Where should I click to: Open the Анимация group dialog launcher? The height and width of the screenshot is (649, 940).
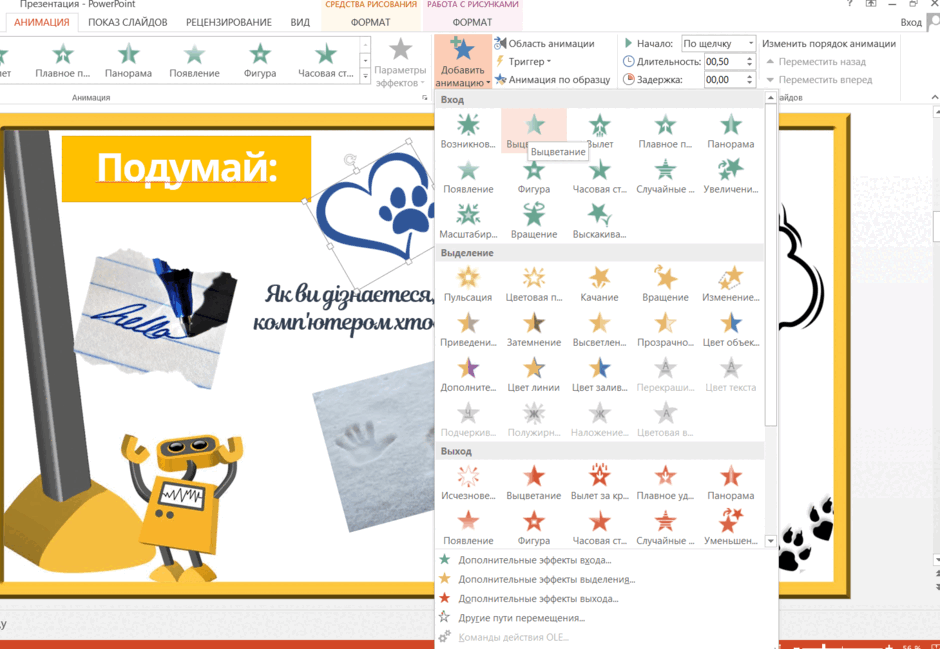[x=424, y=97]
